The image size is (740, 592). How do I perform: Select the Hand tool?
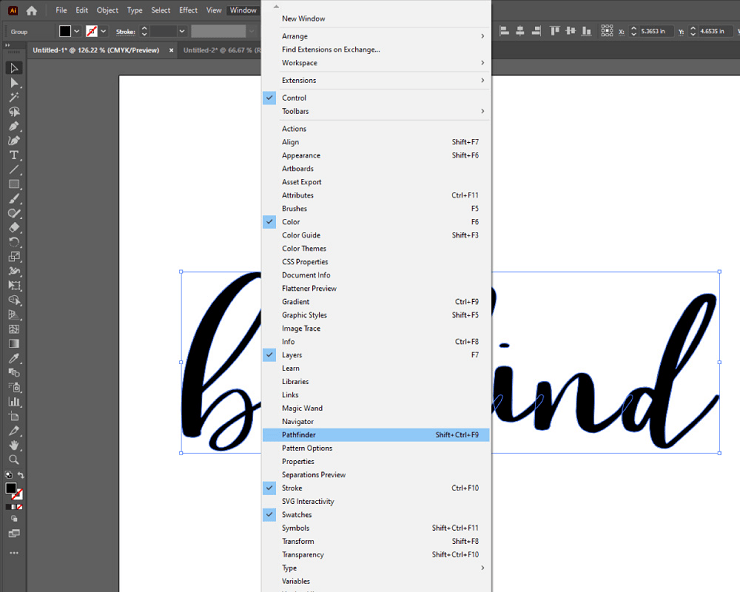tap(14, 445)
